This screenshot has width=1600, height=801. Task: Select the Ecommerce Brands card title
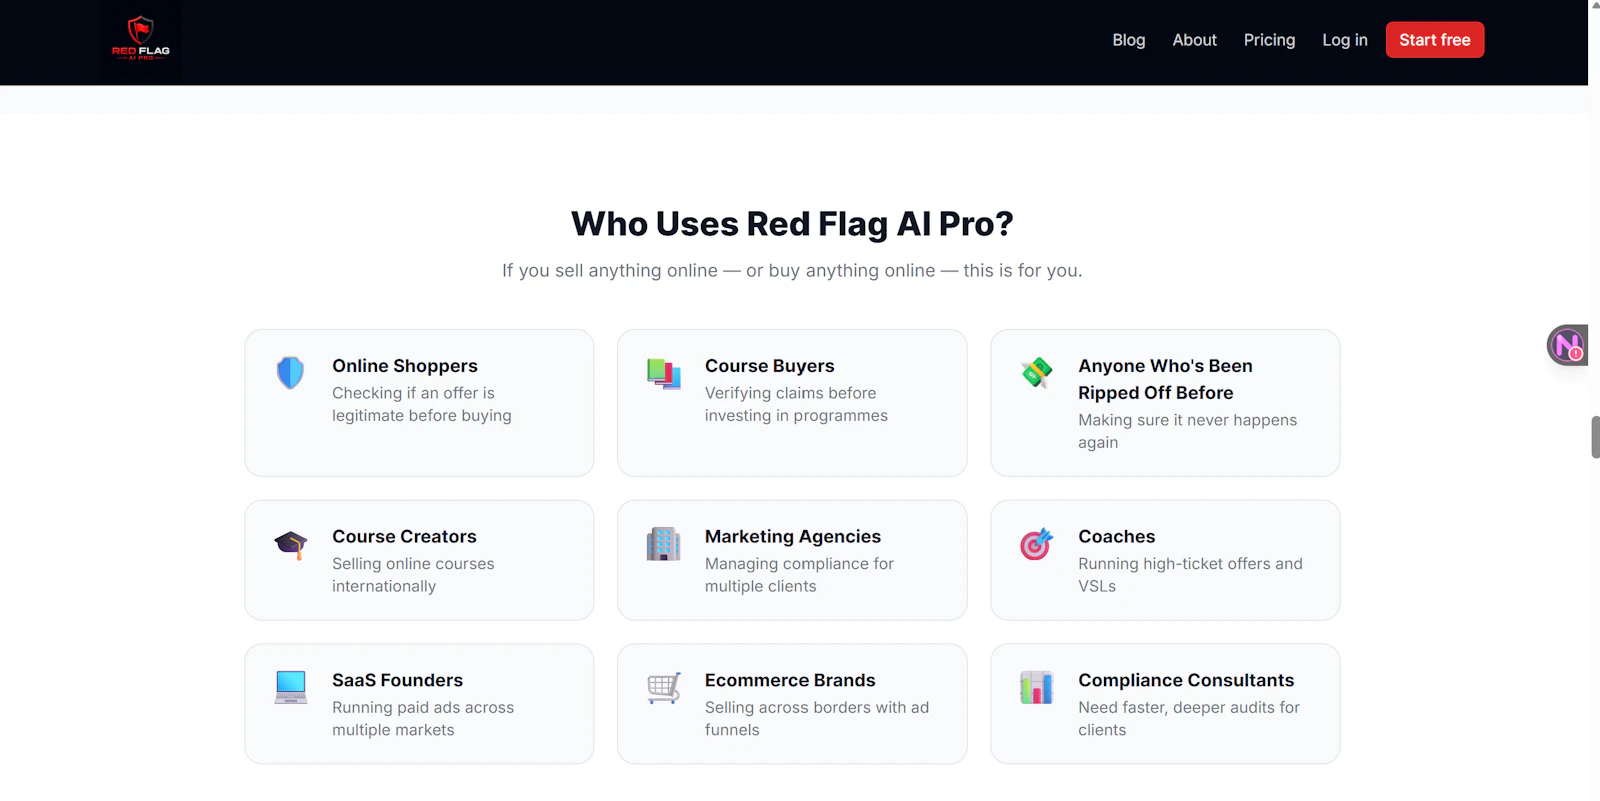point(790,680)
